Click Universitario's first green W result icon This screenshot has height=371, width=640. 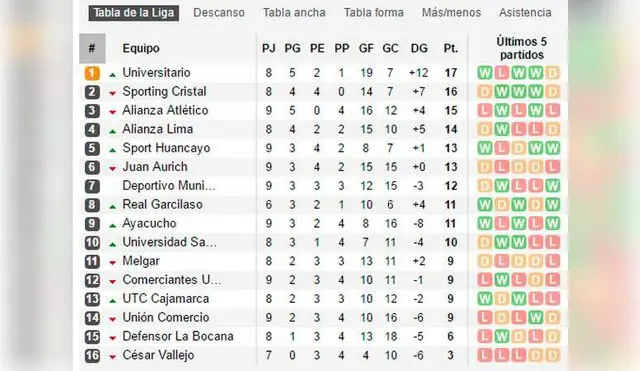pyautogui.click(x=484, y=73)
